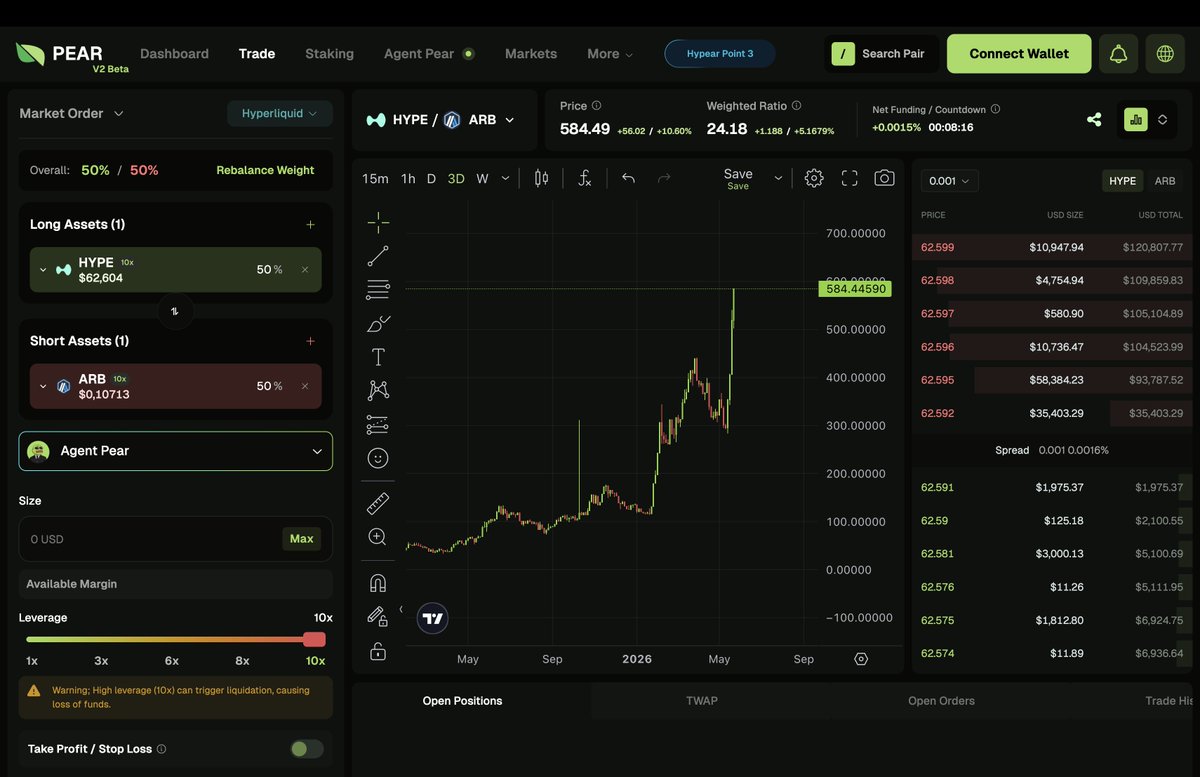Open the Markets page
This screenshot has height=777, width=1200.
coord(531,54)
